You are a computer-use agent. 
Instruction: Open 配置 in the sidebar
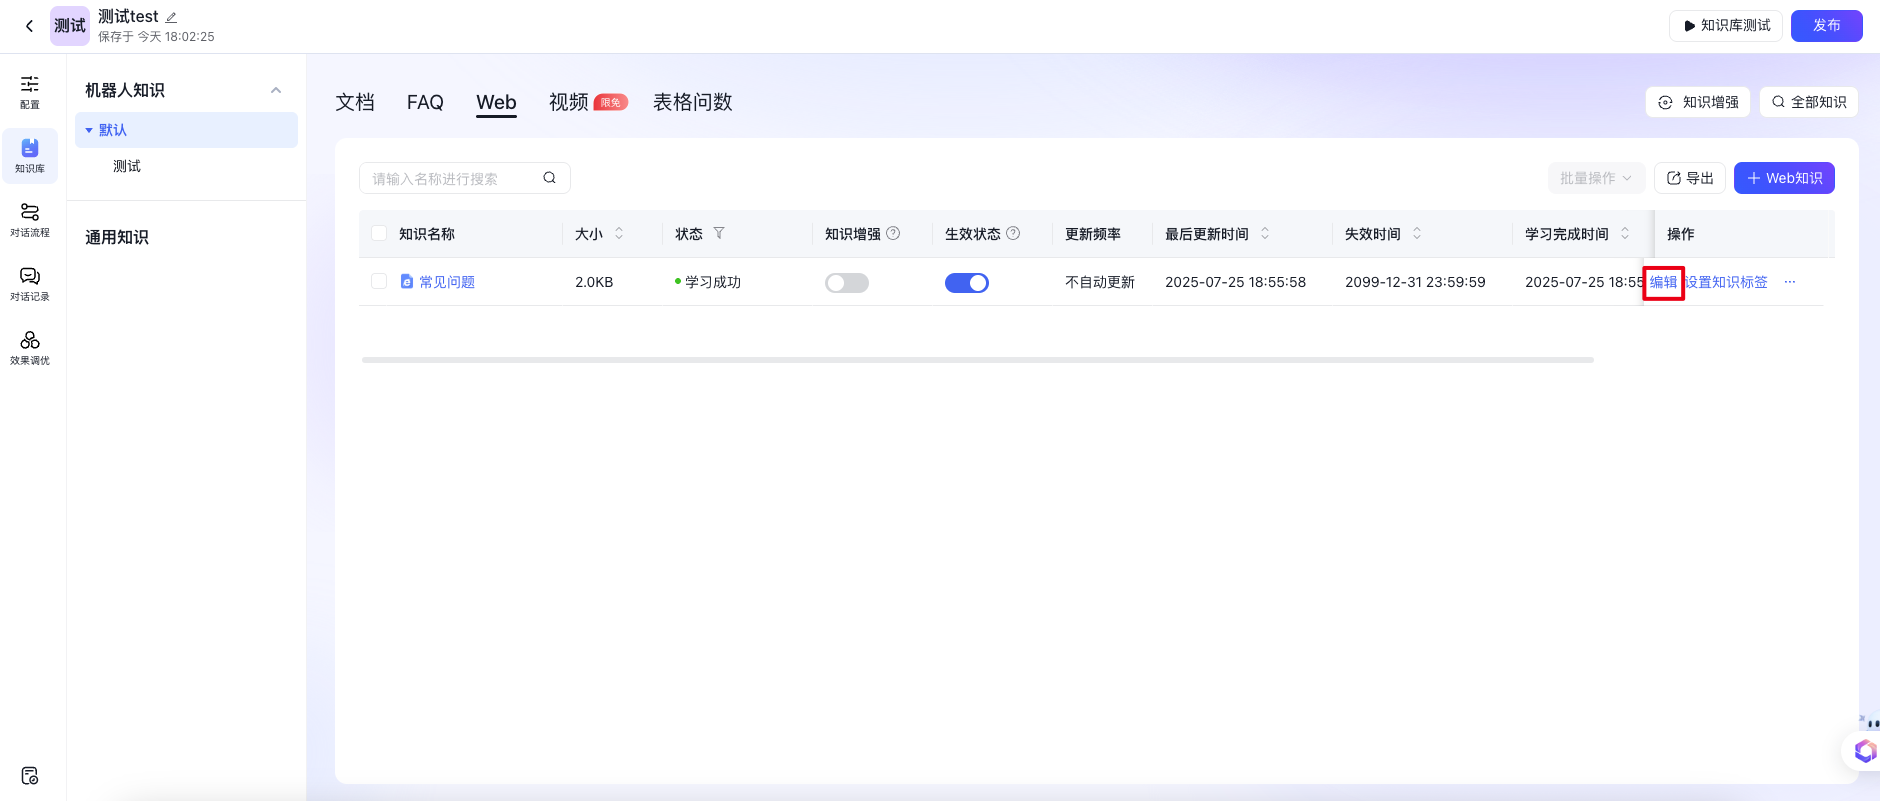click(30, 92)
